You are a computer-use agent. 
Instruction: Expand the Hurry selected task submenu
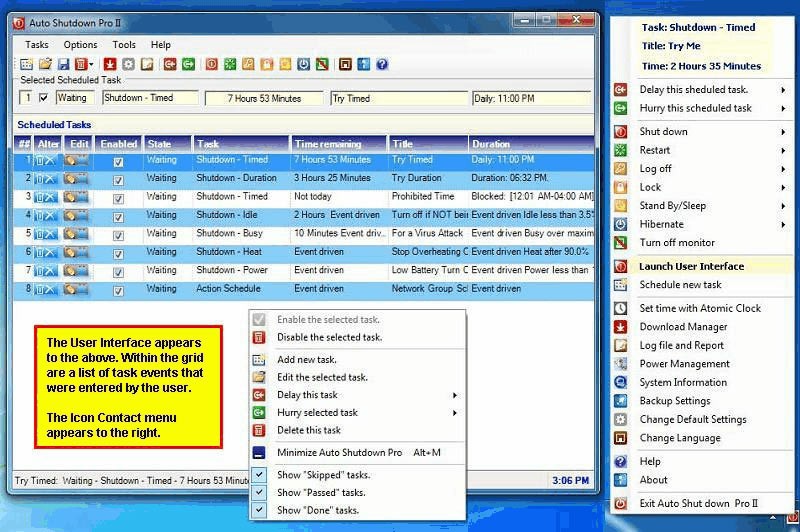click(455, 413)
